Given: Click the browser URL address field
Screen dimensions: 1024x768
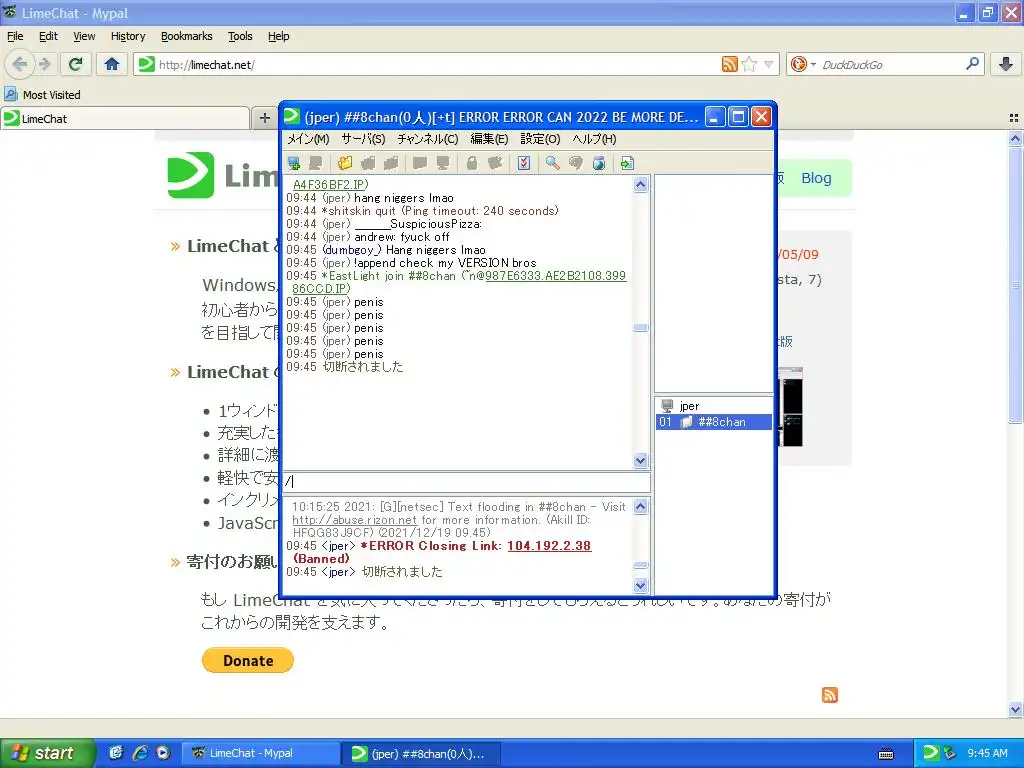Looking at the screenshot, I should 438,64.
